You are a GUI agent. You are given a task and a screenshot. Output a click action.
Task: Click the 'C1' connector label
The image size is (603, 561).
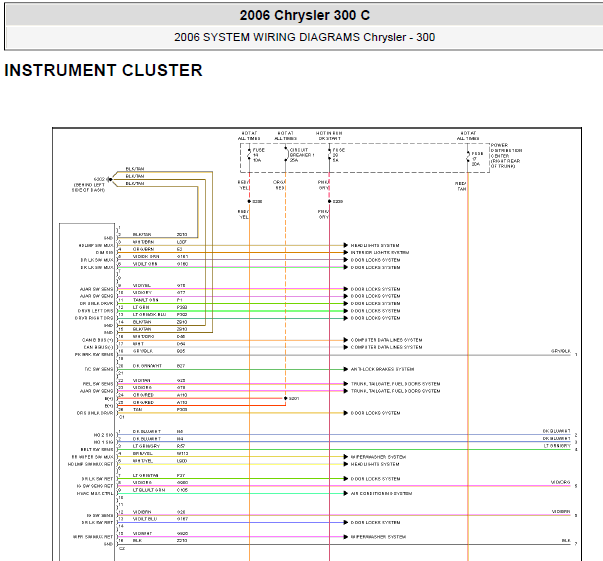[x=122, y=417]
